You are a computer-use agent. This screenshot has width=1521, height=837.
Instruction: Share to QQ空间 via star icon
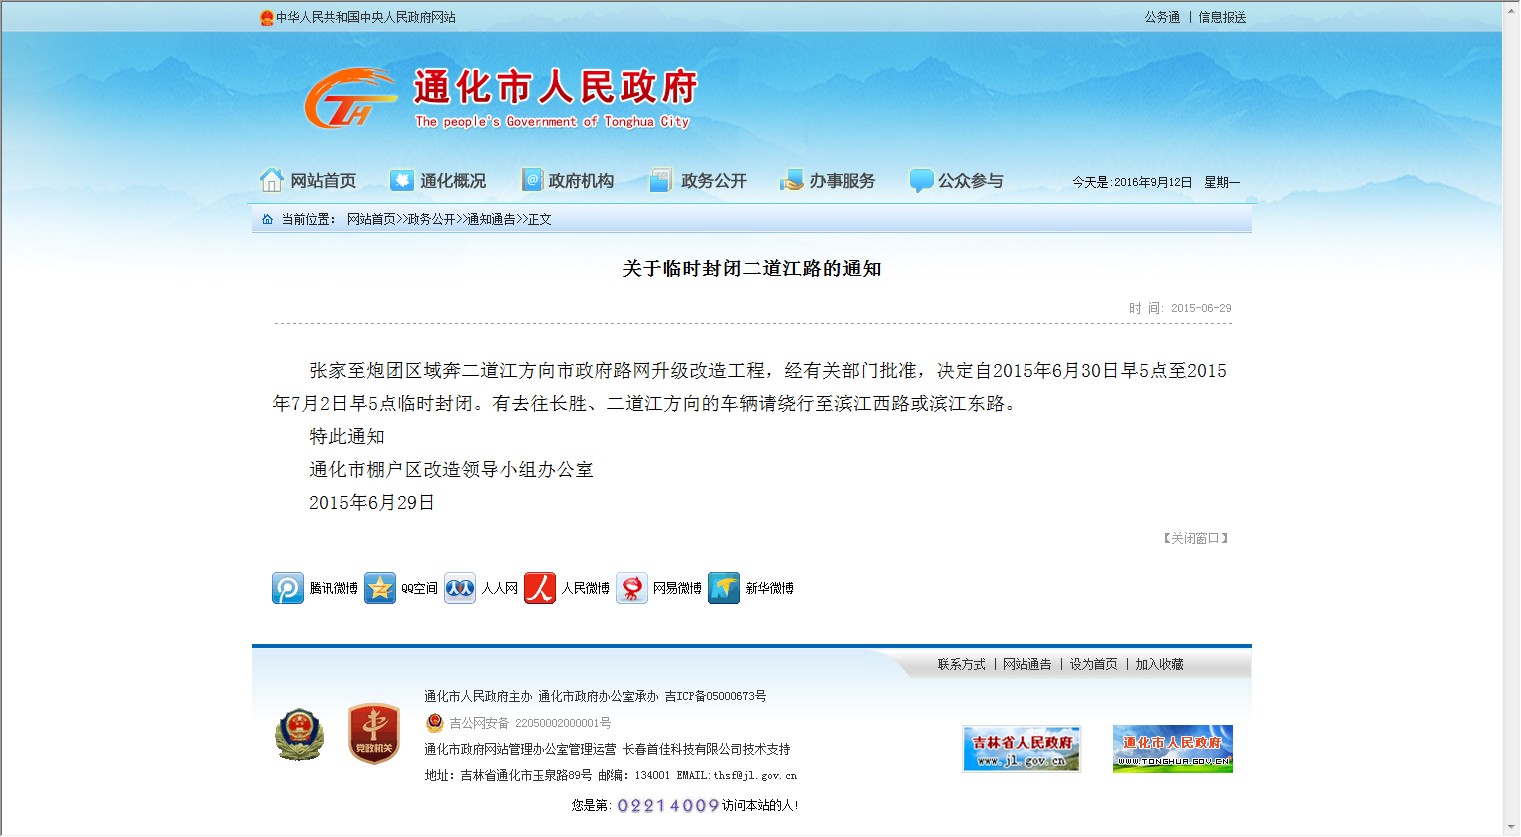380,588
